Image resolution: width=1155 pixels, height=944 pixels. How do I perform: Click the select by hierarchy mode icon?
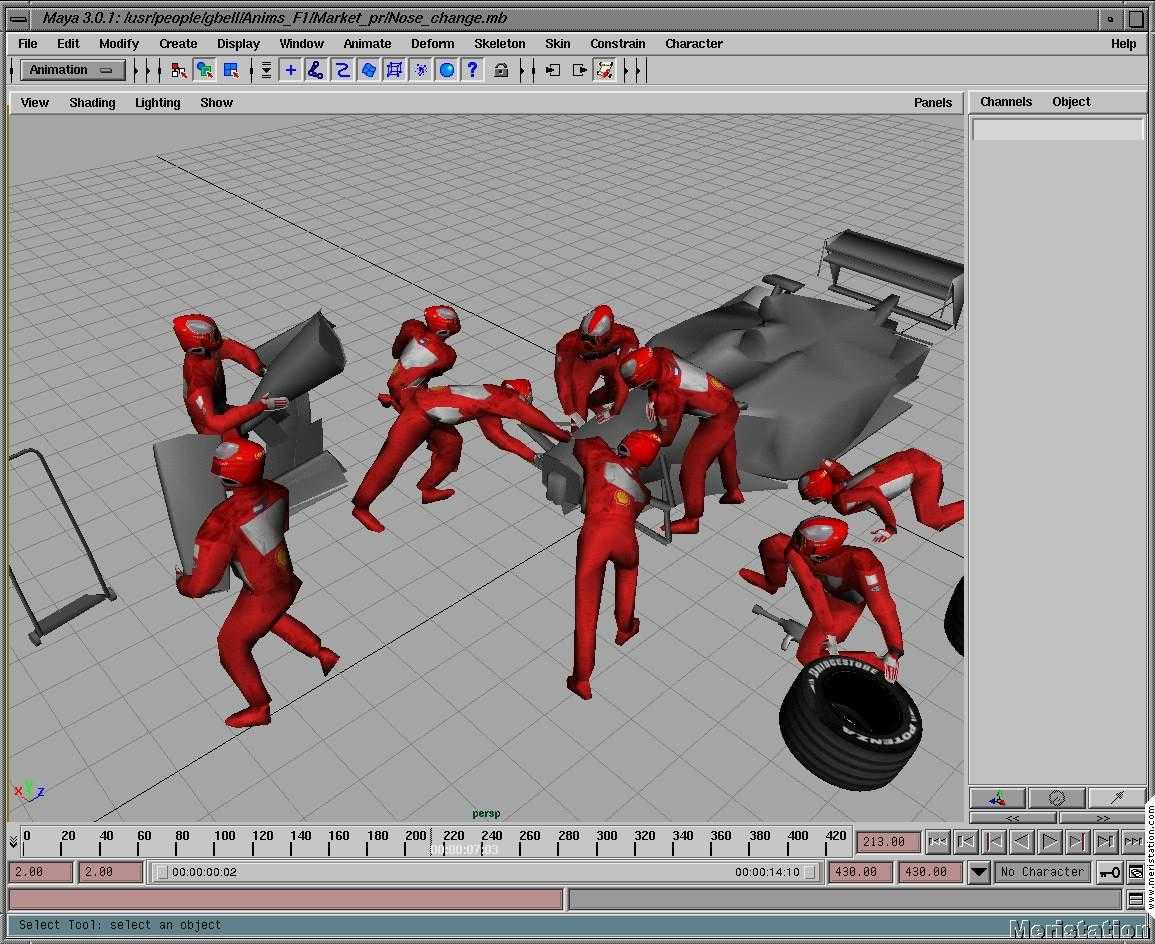pyautogui.click(x=178, y=70)
